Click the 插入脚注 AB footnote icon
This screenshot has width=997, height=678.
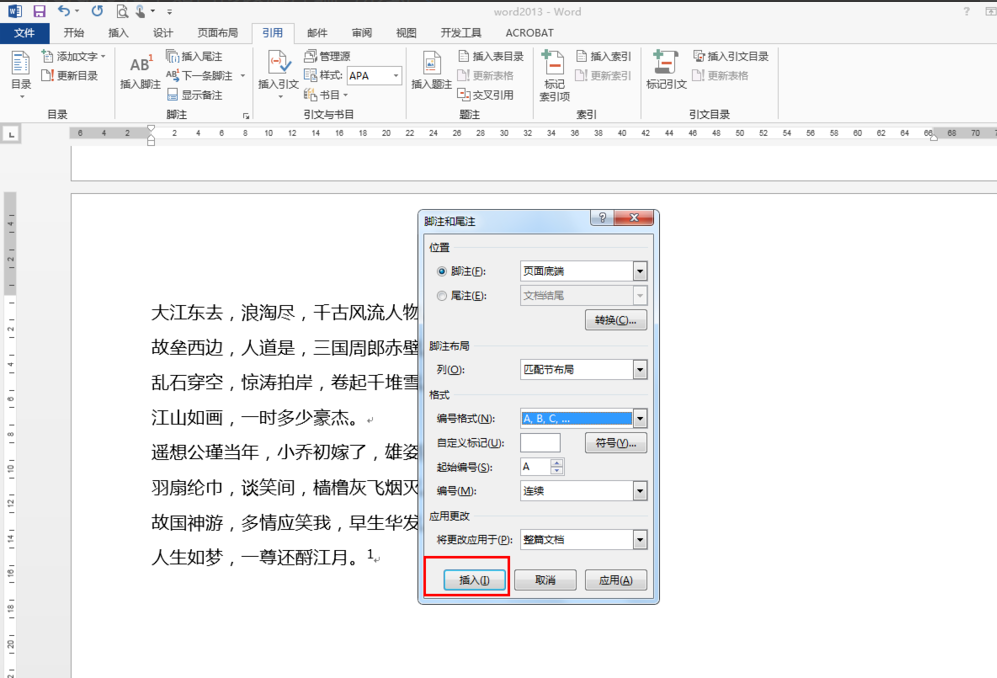[141, 71]
